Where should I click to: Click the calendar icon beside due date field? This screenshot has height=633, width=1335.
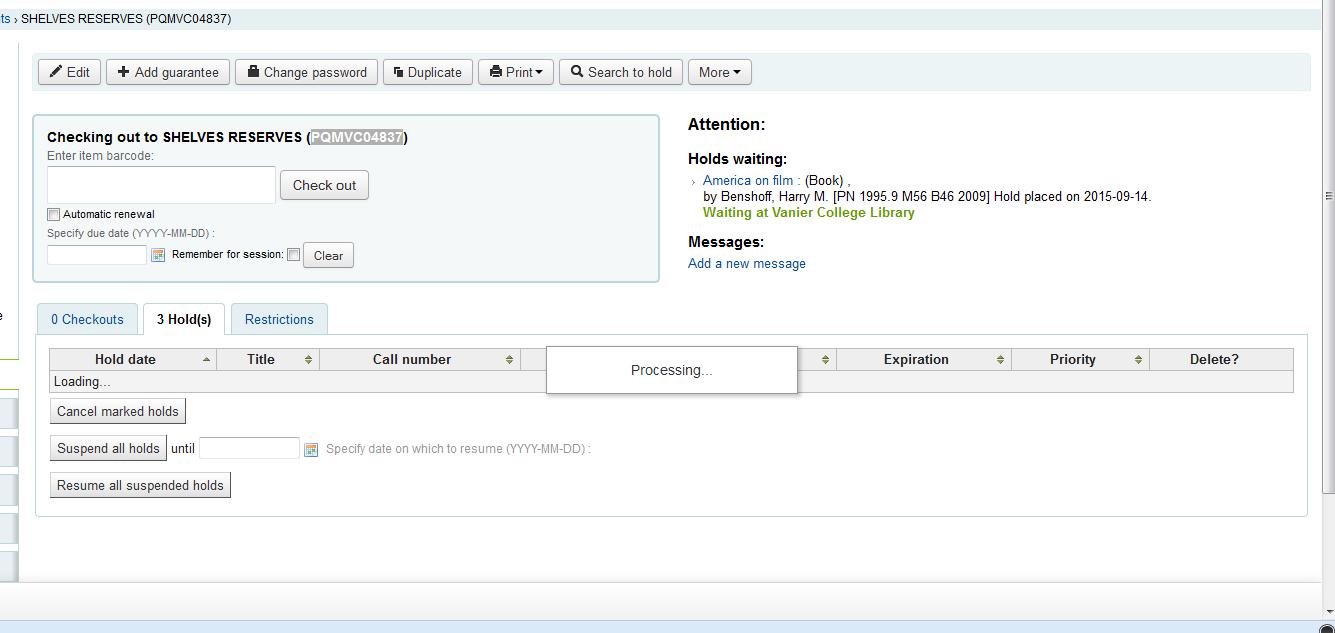[x=158, y=255]
